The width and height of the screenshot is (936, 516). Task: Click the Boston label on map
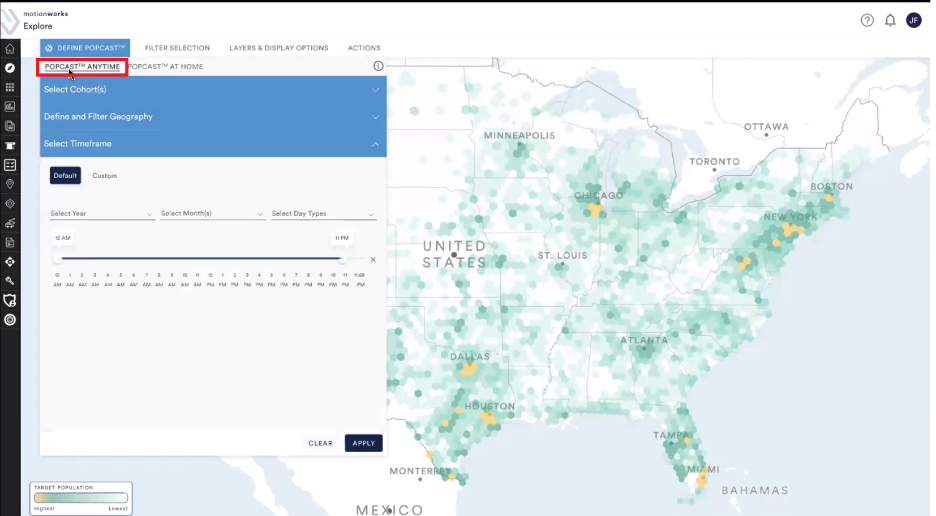coord(832,186)
